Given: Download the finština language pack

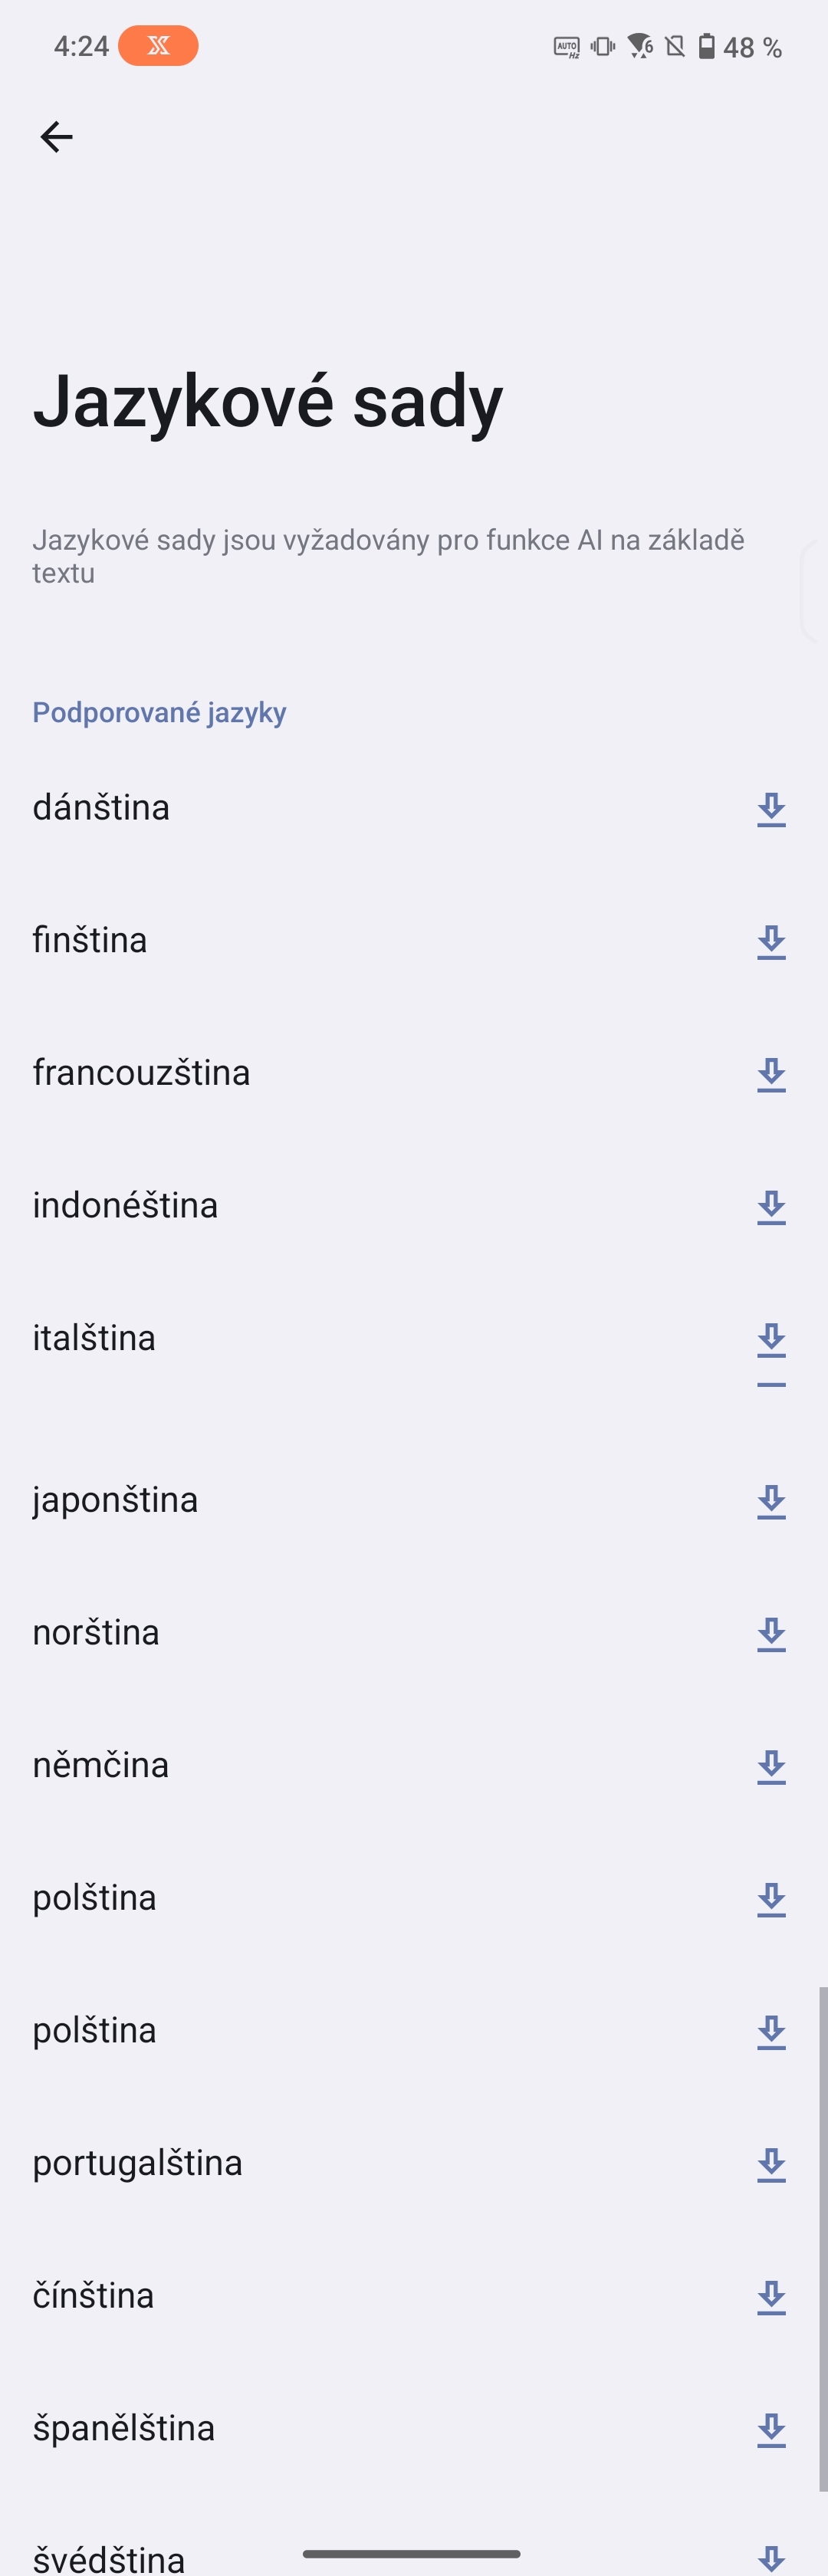Looking at the screenshot, I should click(x=771, y=941).
